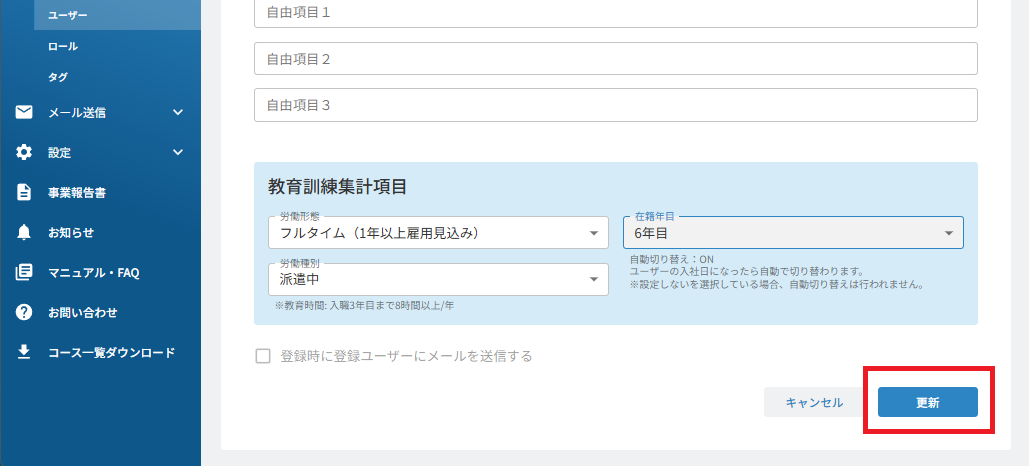The width and height of the screenshot is (1029, 466).
Task: Expand the メール送信 chevron
Action: (178, 112)
